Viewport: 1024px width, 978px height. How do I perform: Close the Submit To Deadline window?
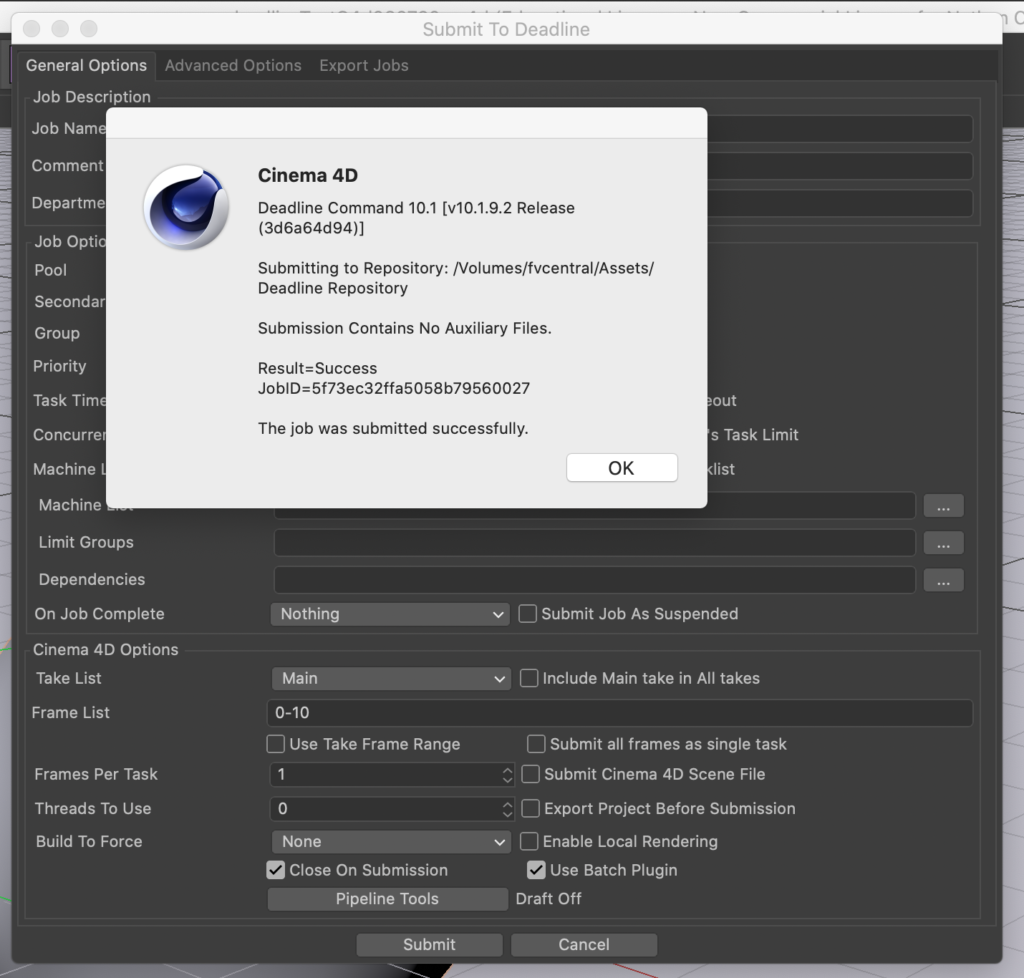[31, 29]
